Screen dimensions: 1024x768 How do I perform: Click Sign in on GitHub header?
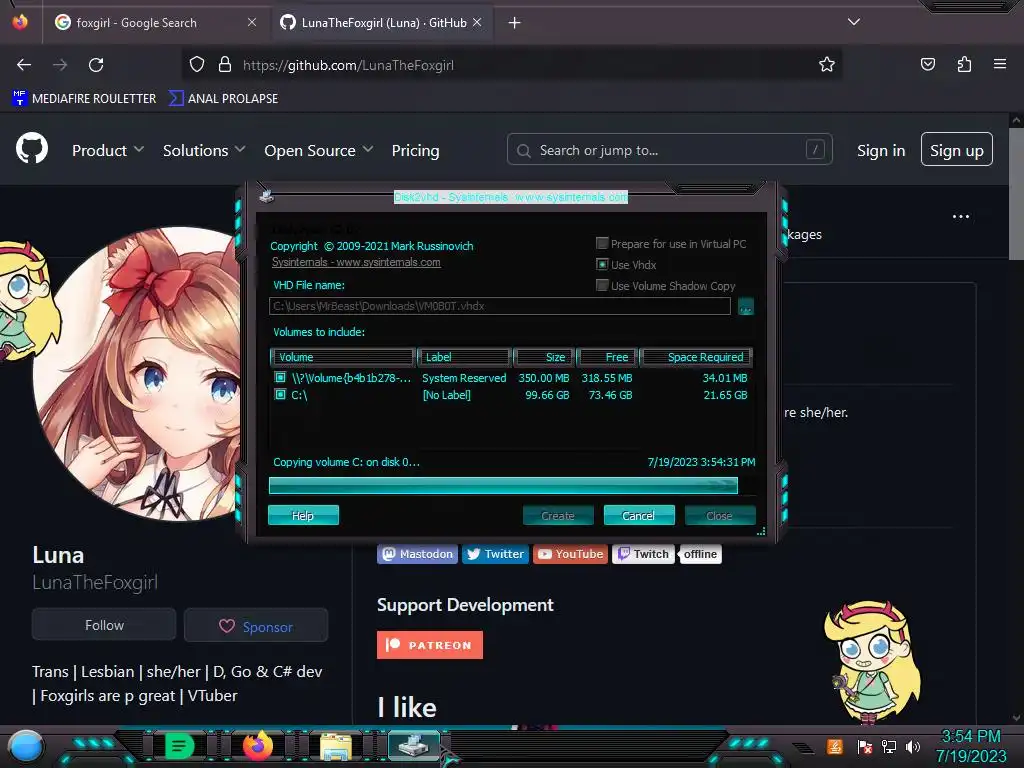[x=881, y=150]
